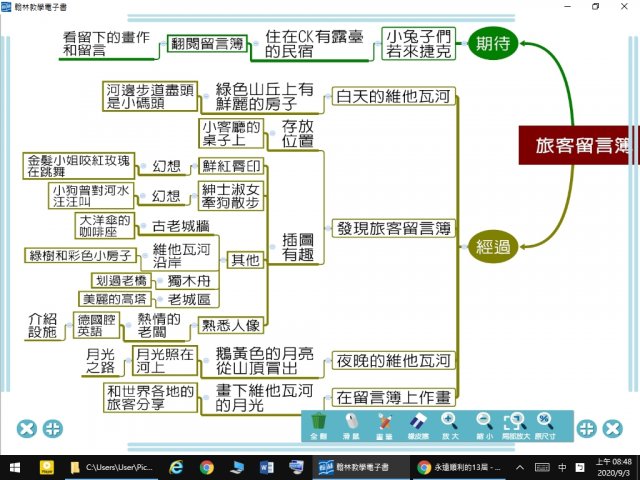
Task: Open Google Chrome tab 永遠順利的13屆 in taskbar
Action: tap(444, 467)
